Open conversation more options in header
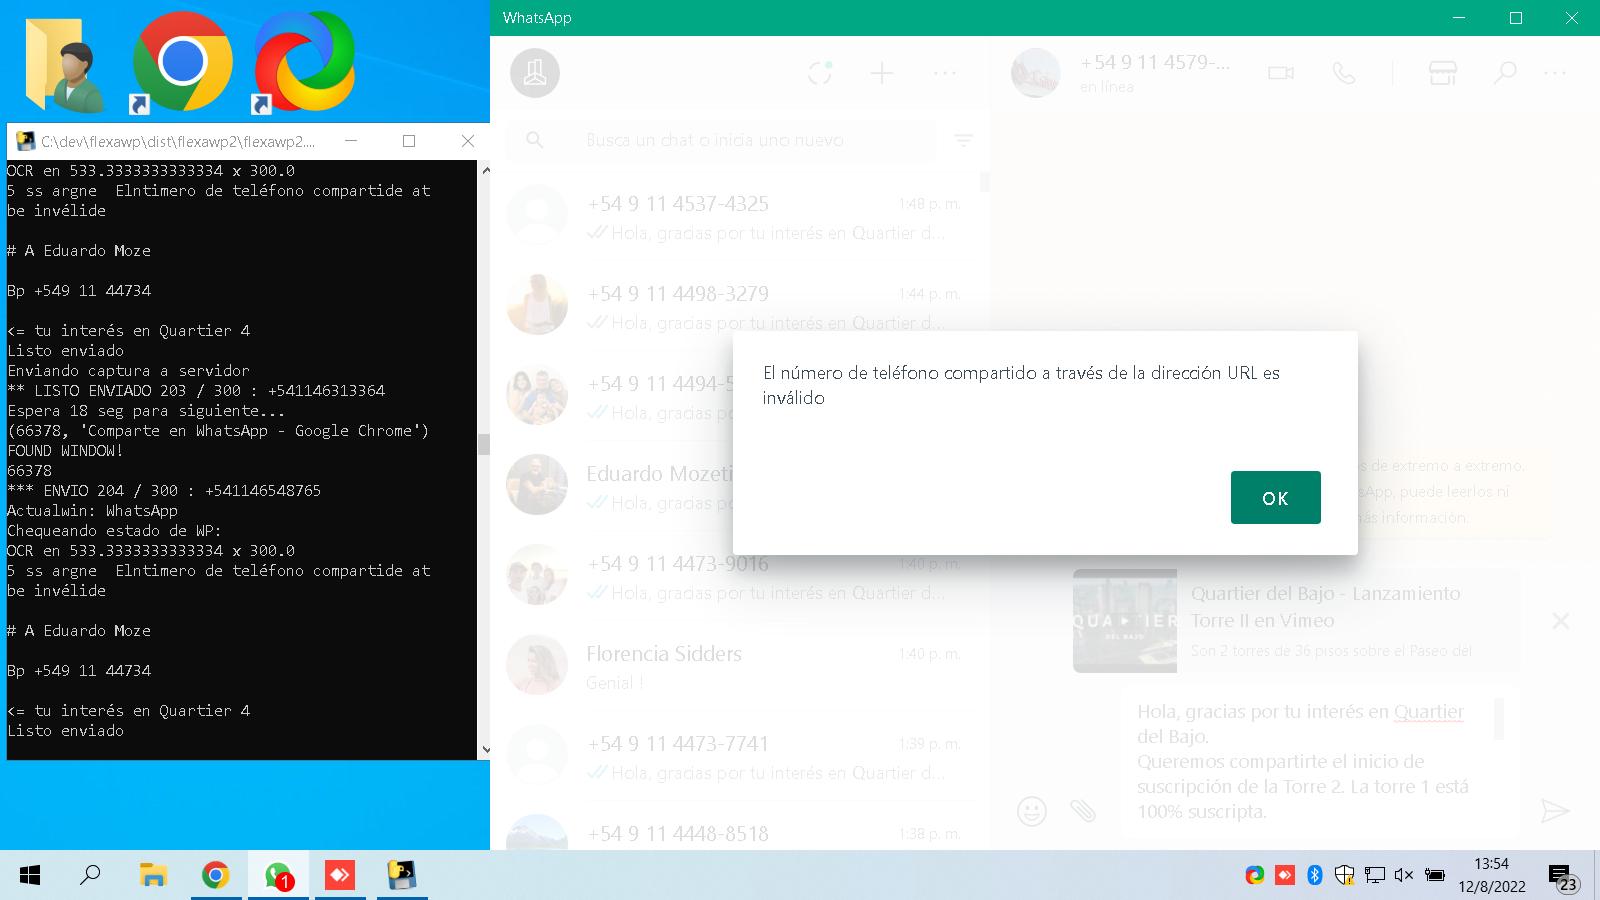Viewport: 1600px width, 900px height. coord(1555,73)
